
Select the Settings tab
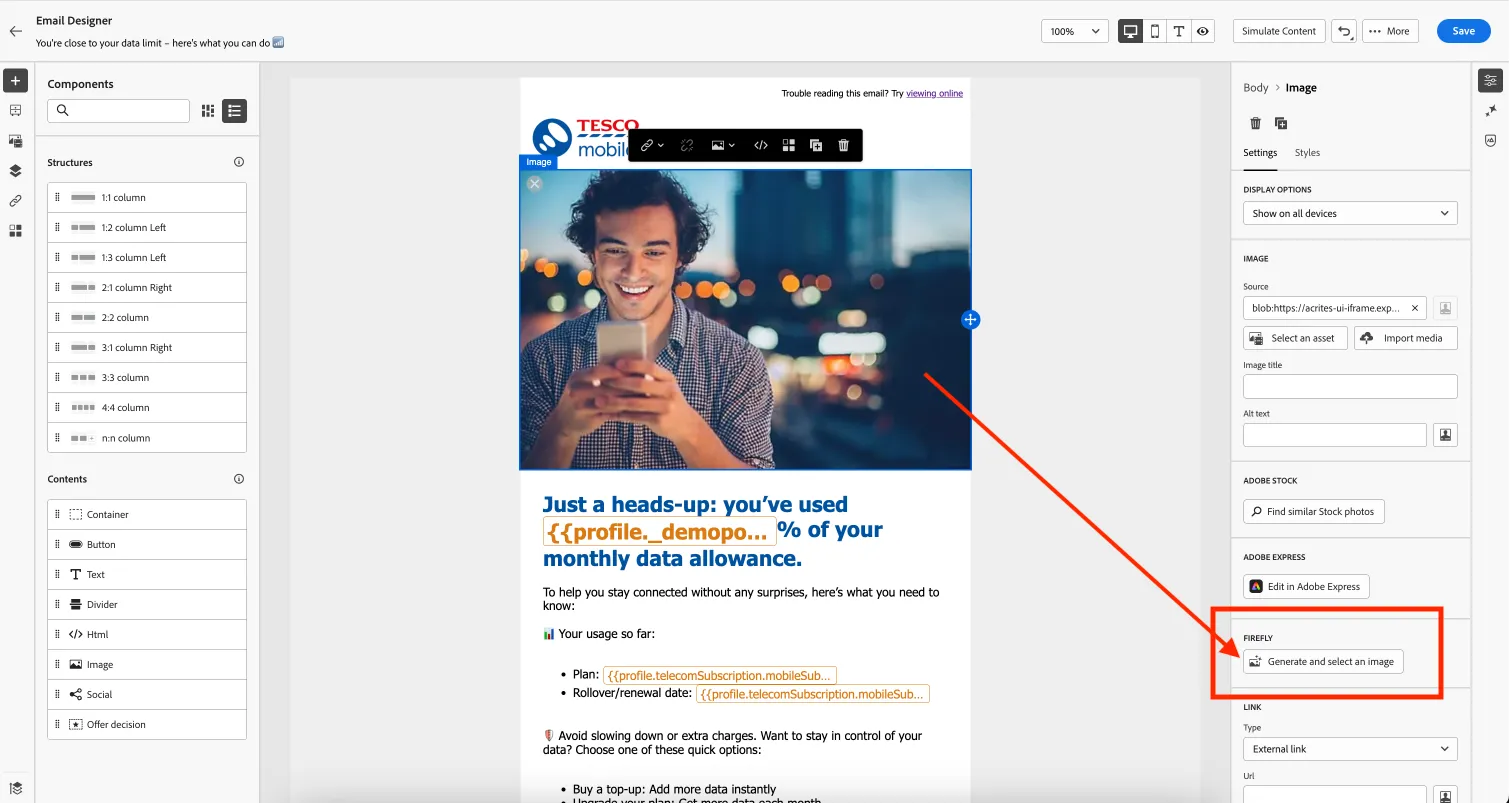pyautogui.click(x=1260, y=153)
